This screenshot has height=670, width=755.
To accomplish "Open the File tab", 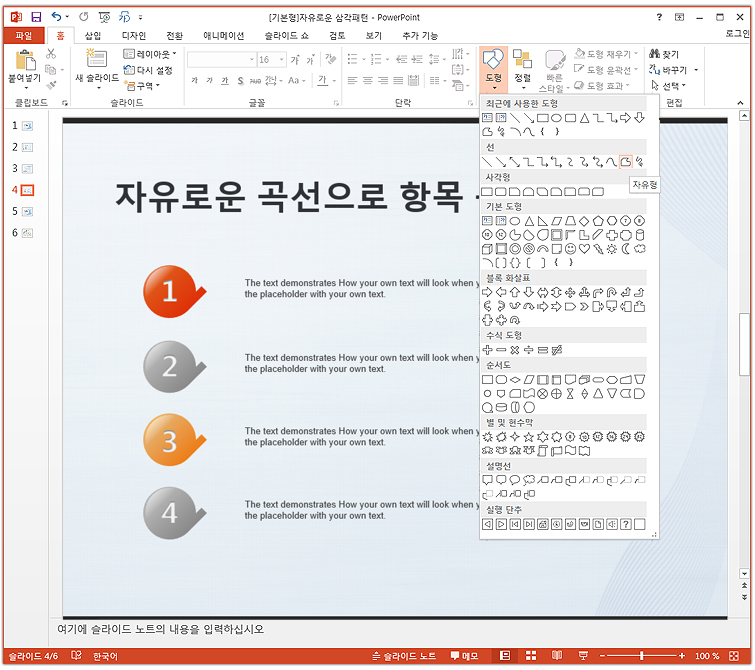I will coord(24,36).
